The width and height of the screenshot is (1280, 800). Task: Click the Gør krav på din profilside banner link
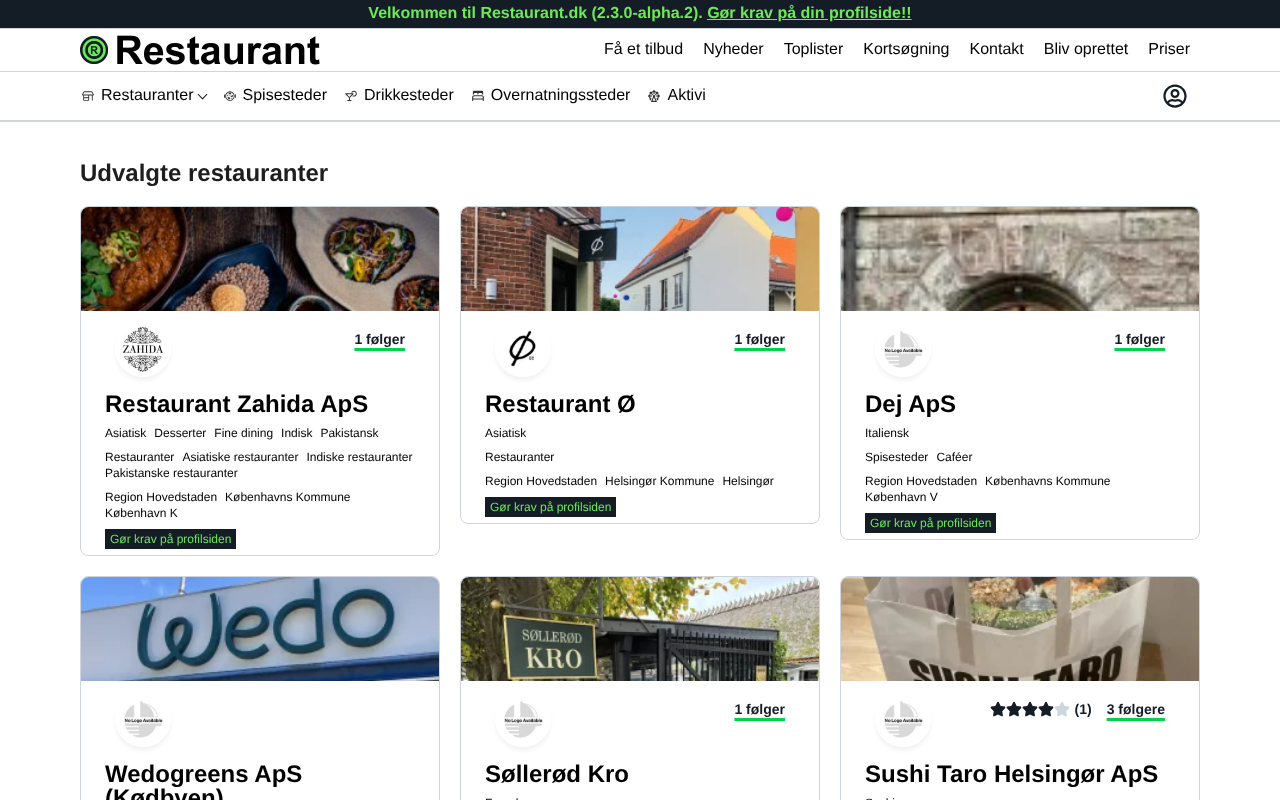[x=809, y=13]
